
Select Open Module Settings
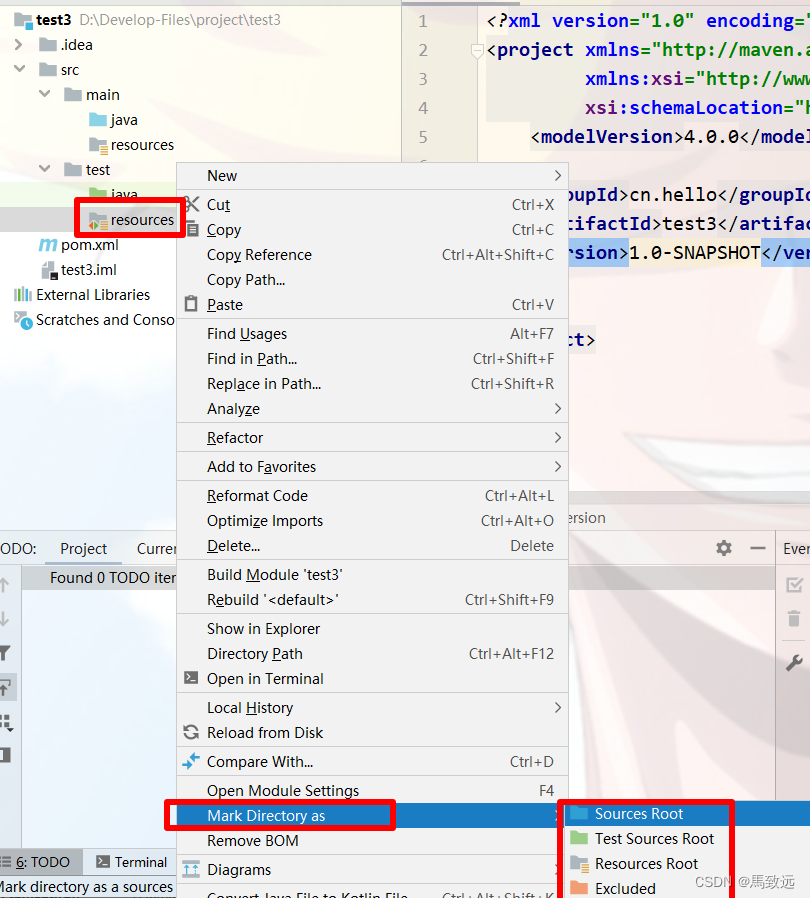point(372,791)
